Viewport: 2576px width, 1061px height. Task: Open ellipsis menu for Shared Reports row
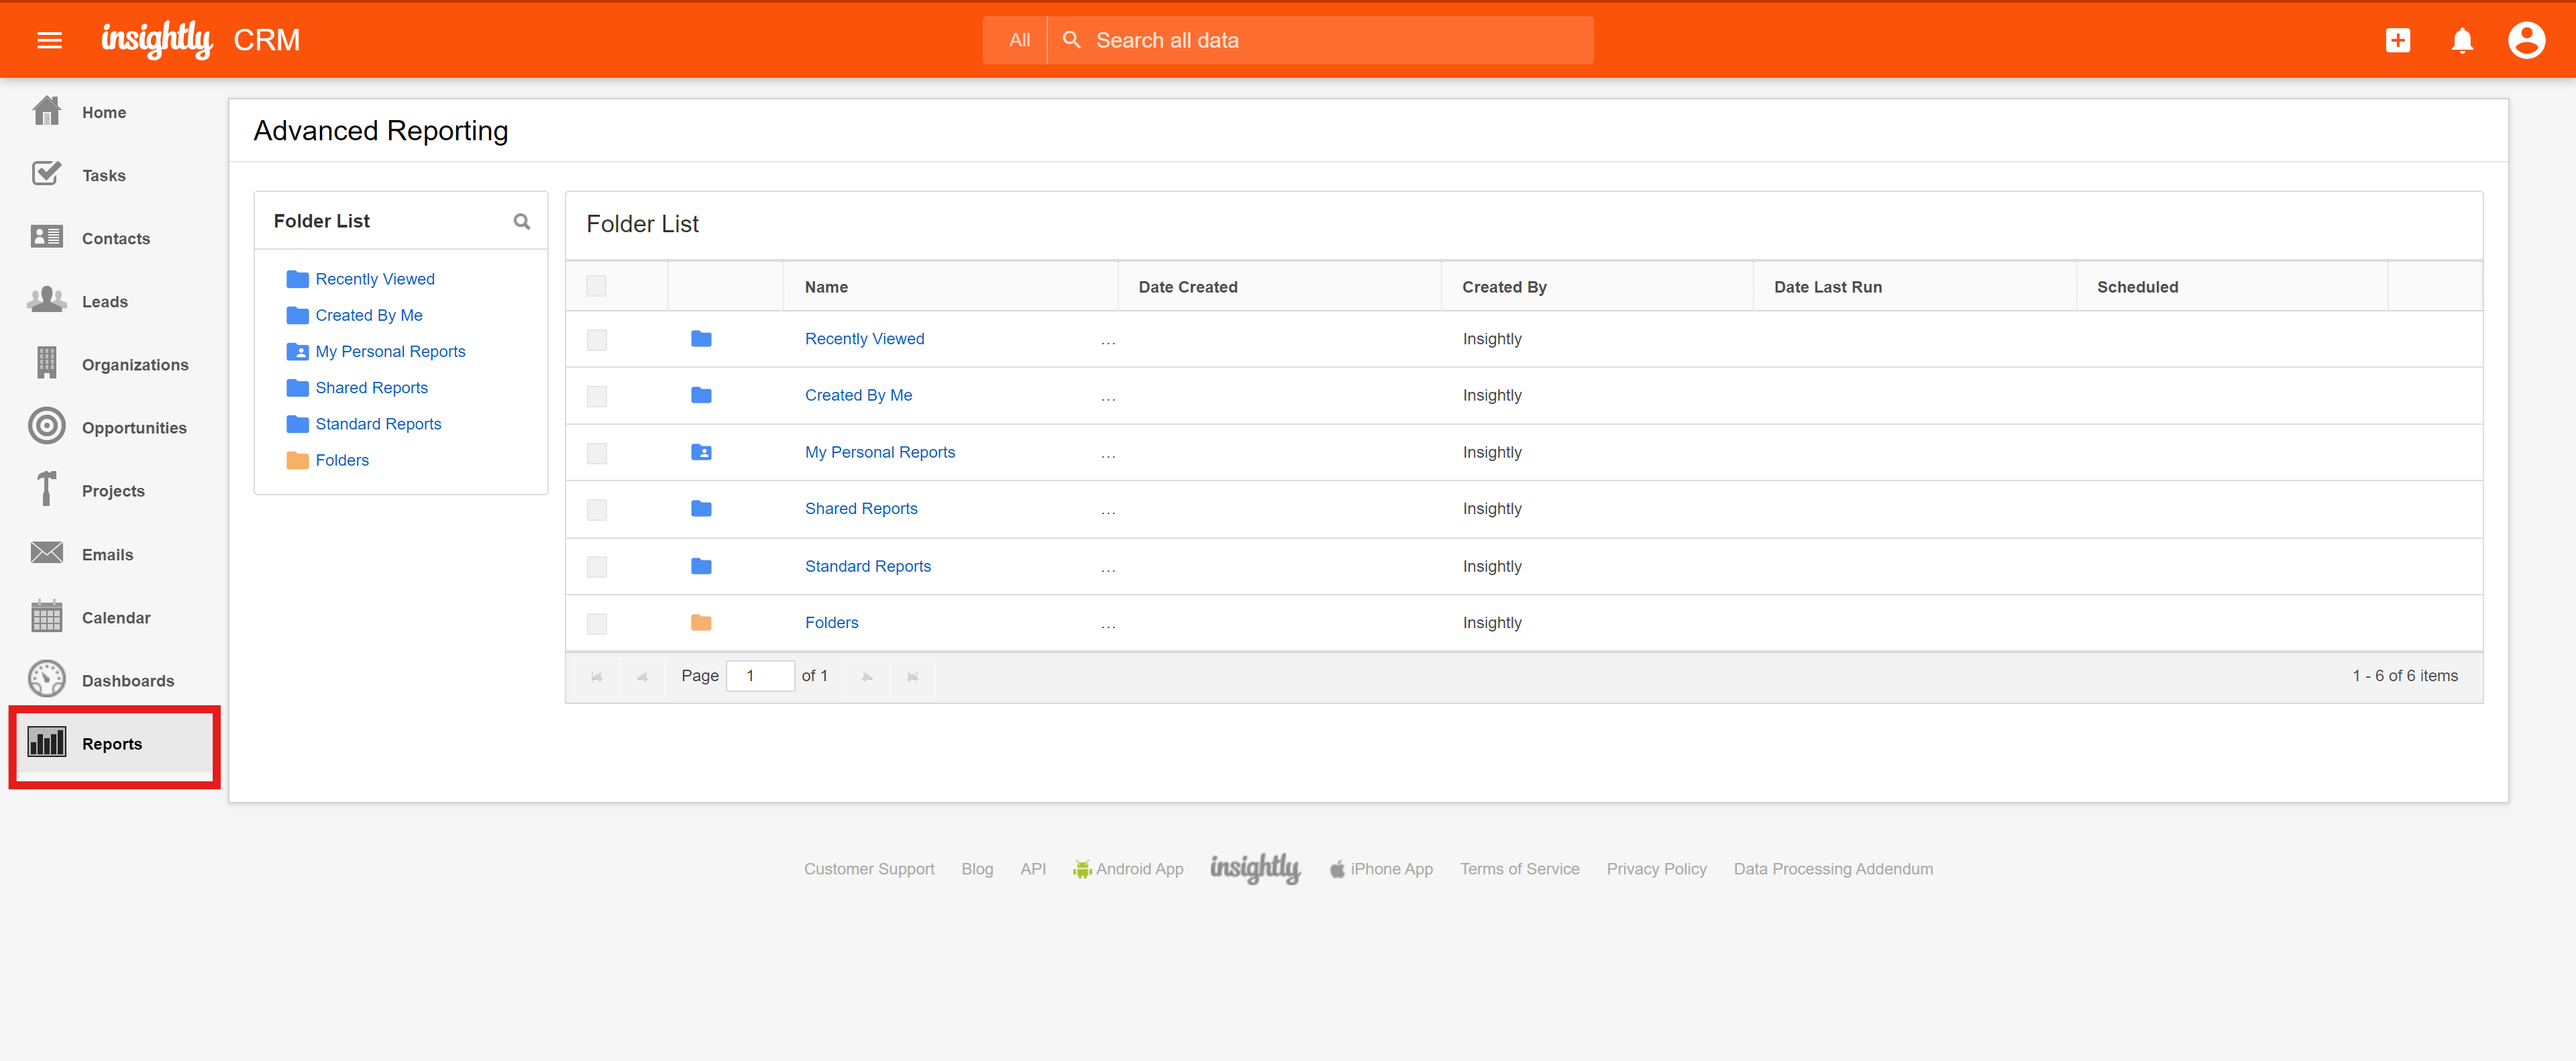(1107, 511)
